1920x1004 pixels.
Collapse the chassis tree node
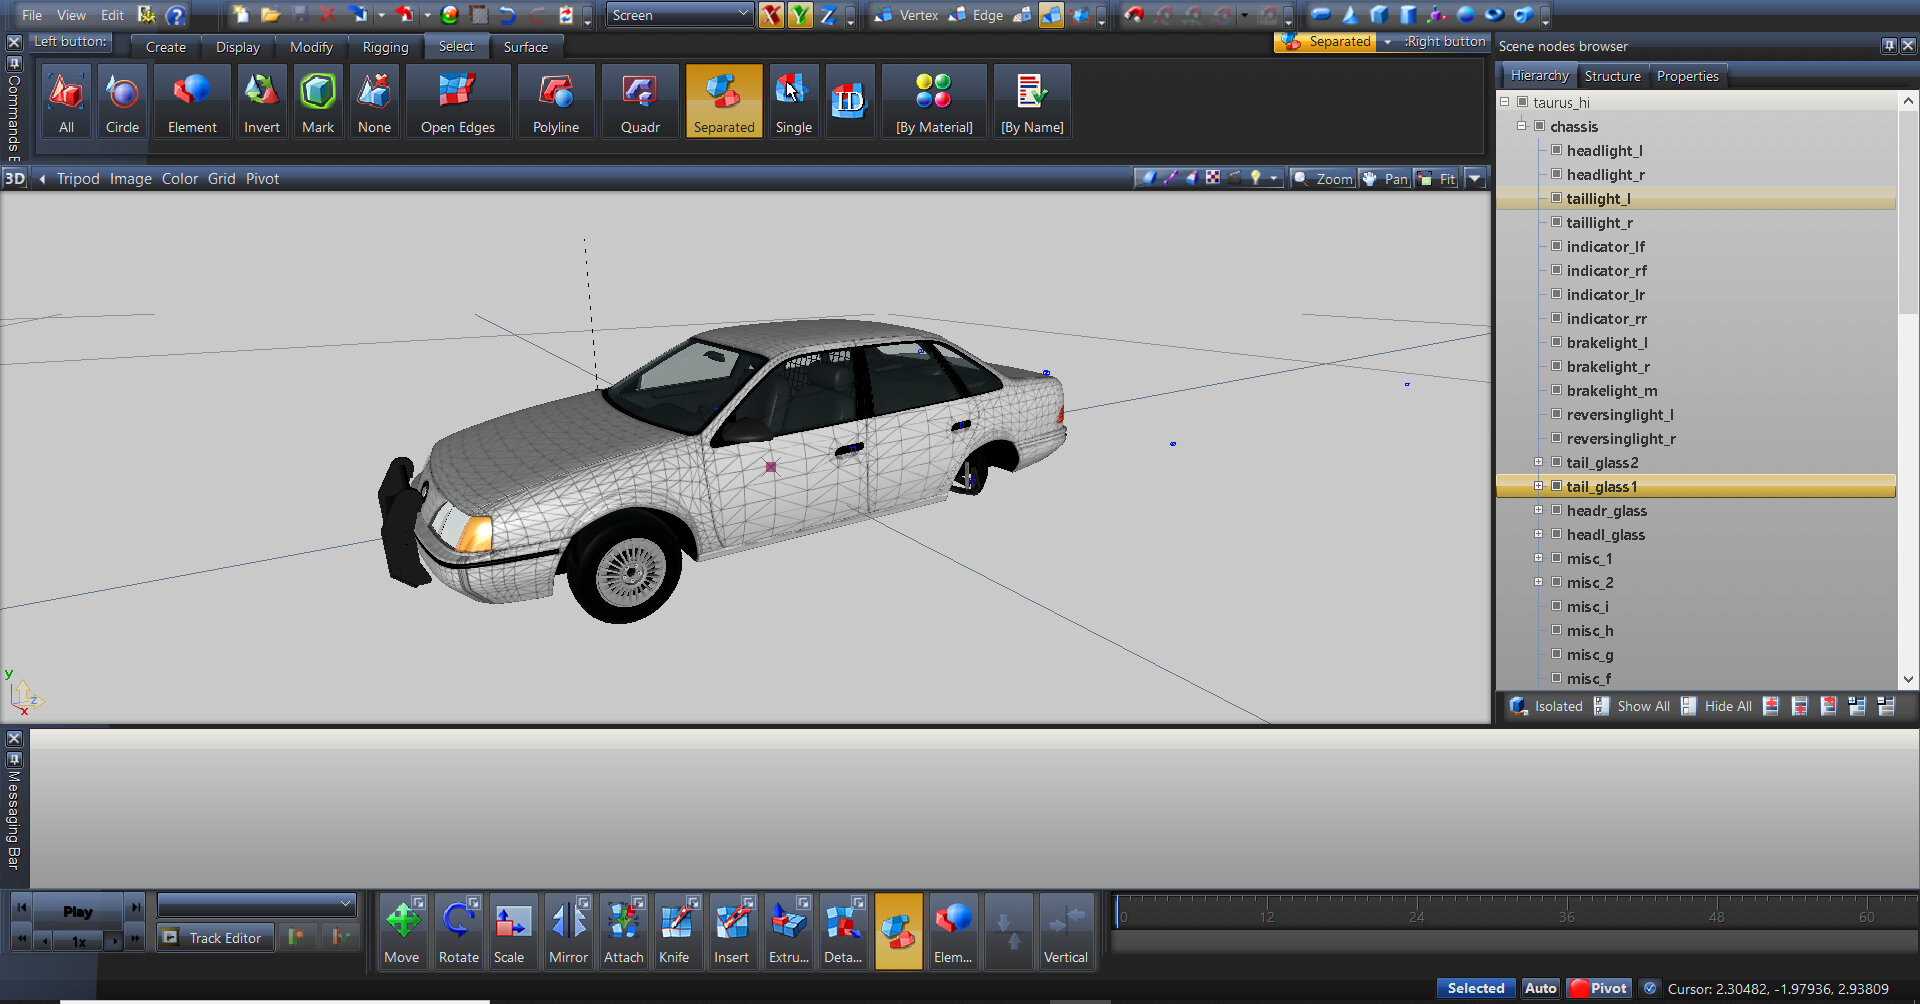[1521, 126]
